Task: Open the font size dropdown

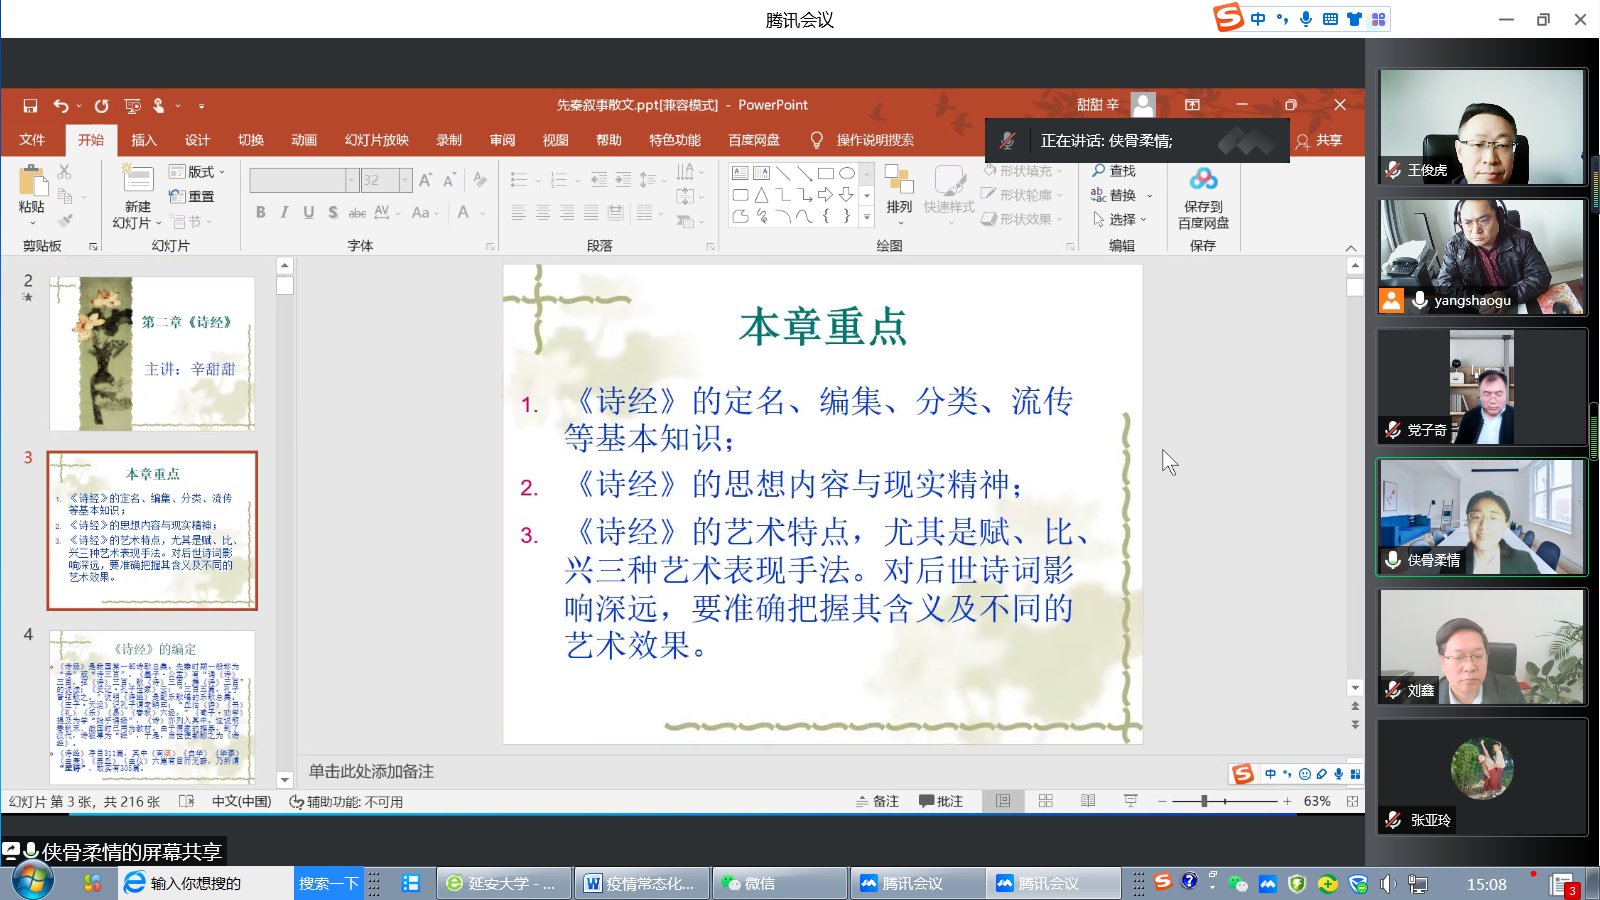Action: (x=405, y=180)
